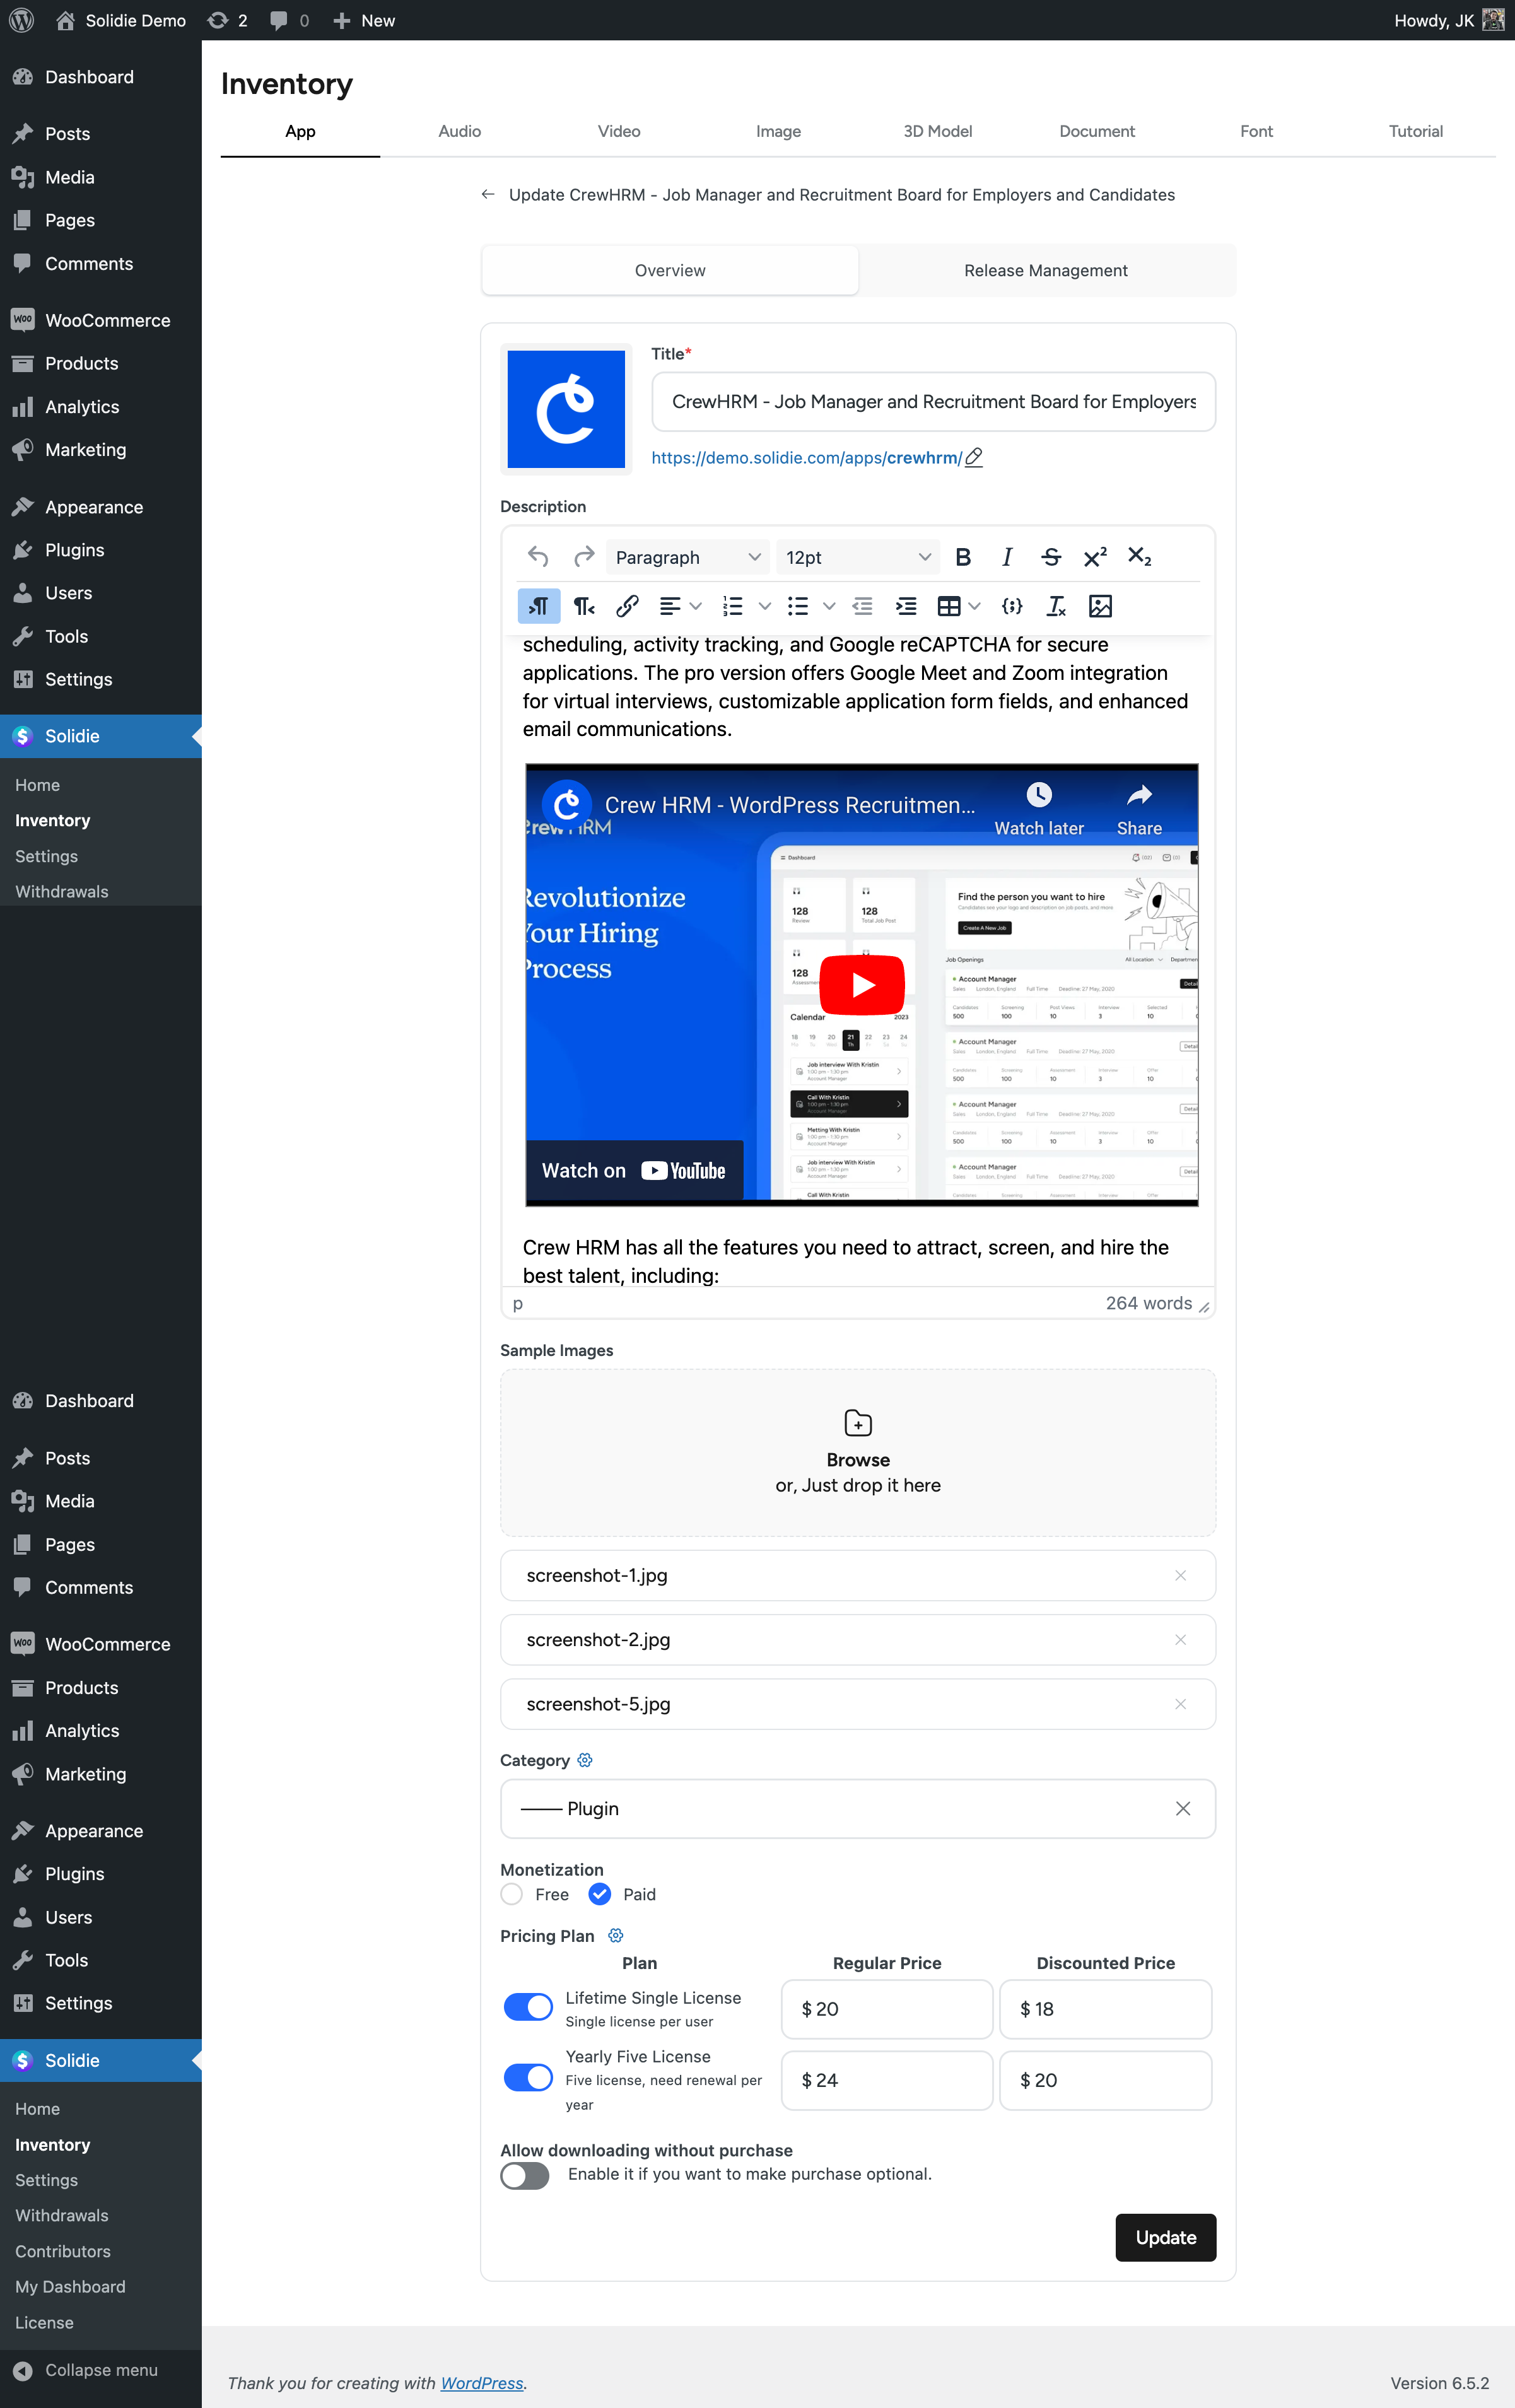
Task: Select the Free monetization option
Action: pyautogui.click(x=512, y=1894)
